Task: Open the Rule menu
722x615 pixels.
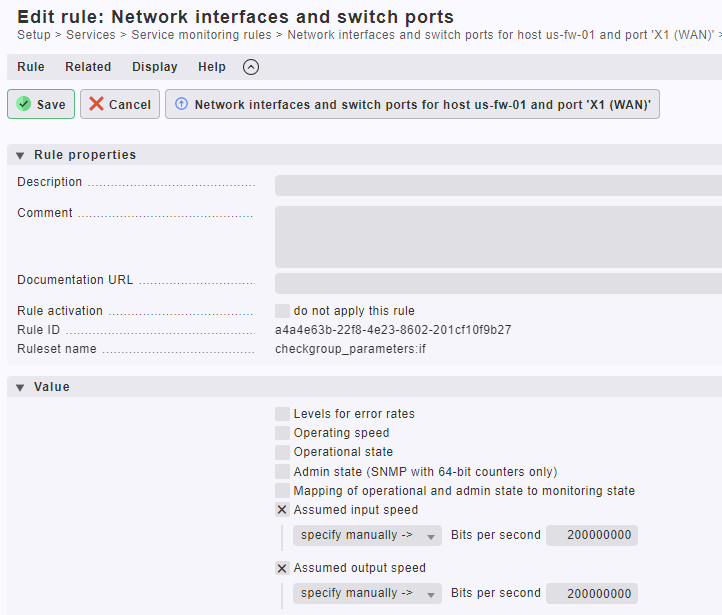Action: (x=31, y=67)
